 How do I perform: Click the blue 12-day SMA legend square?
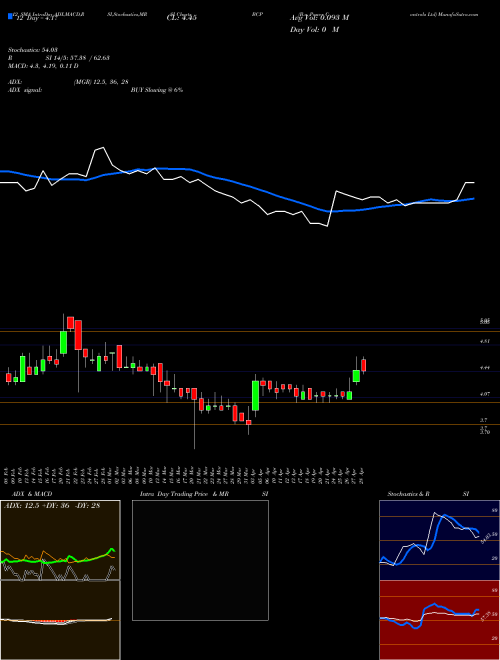pyautogui.click(x=10, y=16)
